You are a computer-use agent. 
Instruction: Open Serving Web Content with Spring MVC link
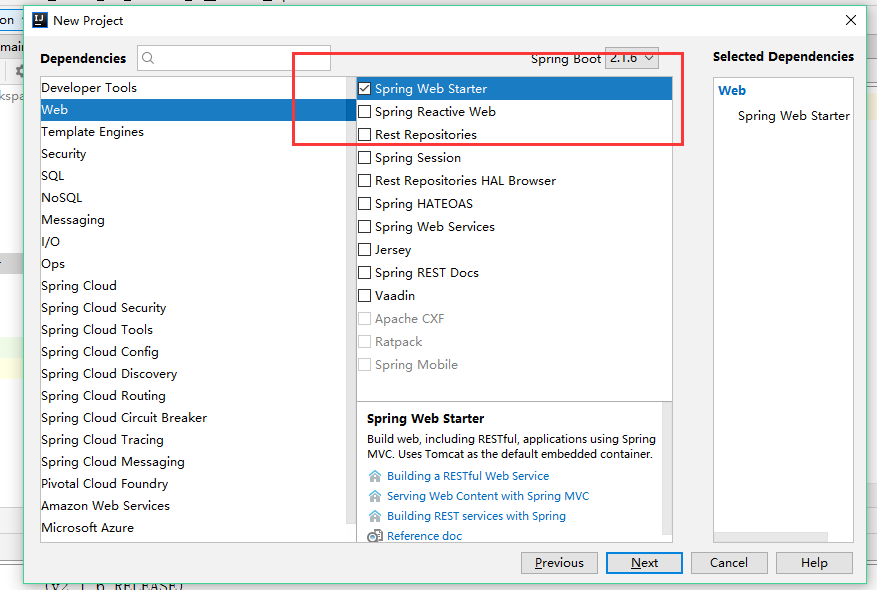[x=488, y=496]
